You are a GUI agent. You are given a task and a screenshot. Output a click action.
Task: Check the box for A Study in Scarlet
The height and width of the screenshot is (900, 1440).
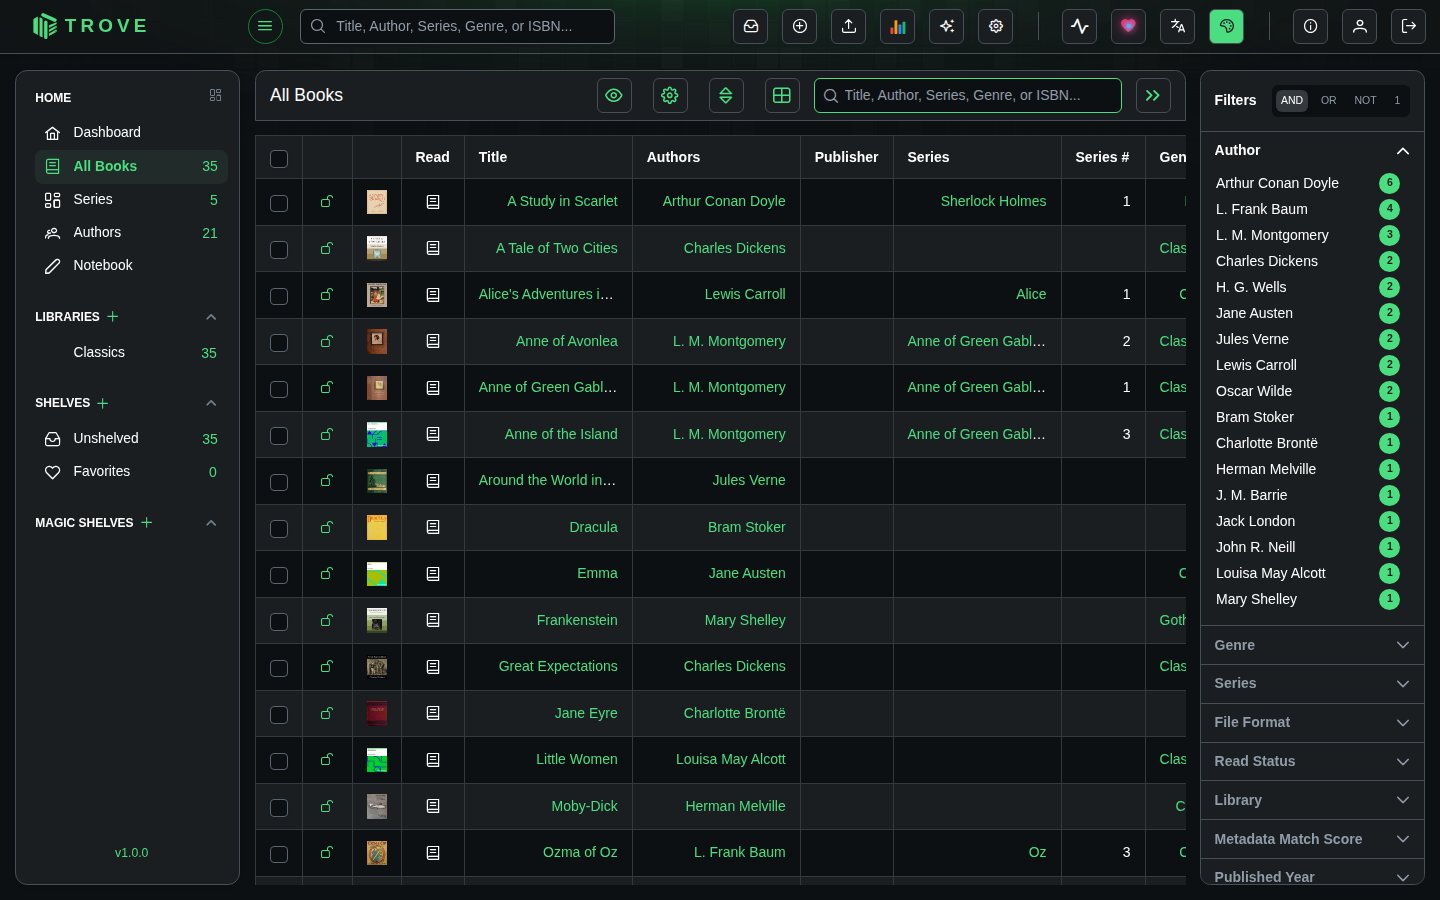279,203
